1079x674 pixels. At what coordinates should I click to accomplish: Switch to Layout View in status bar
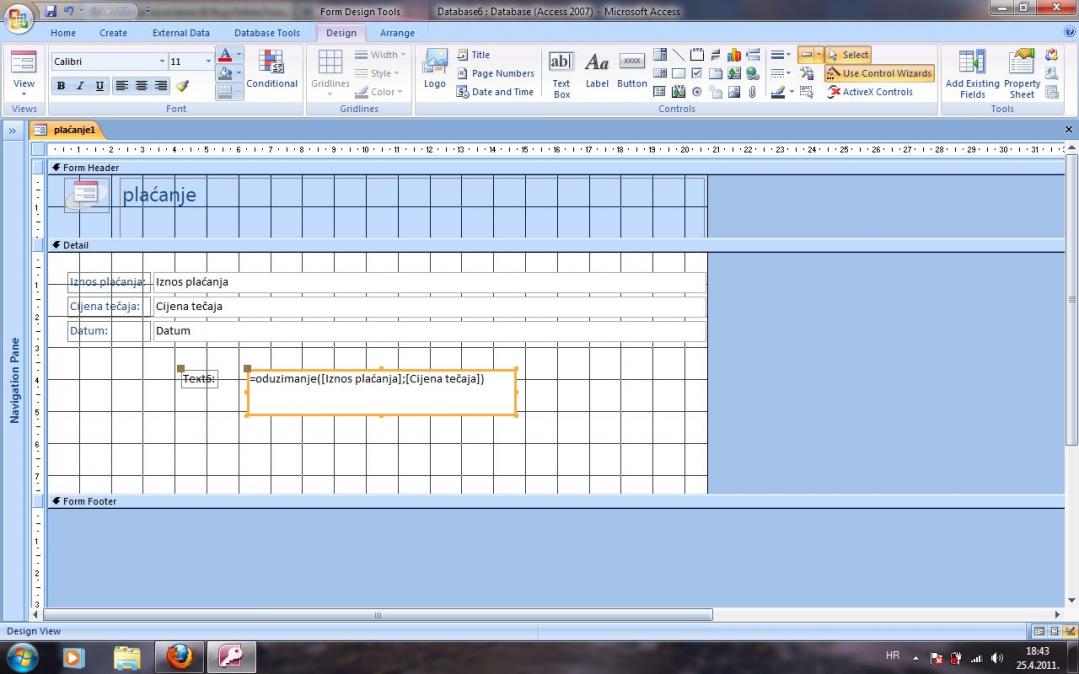1054,631
